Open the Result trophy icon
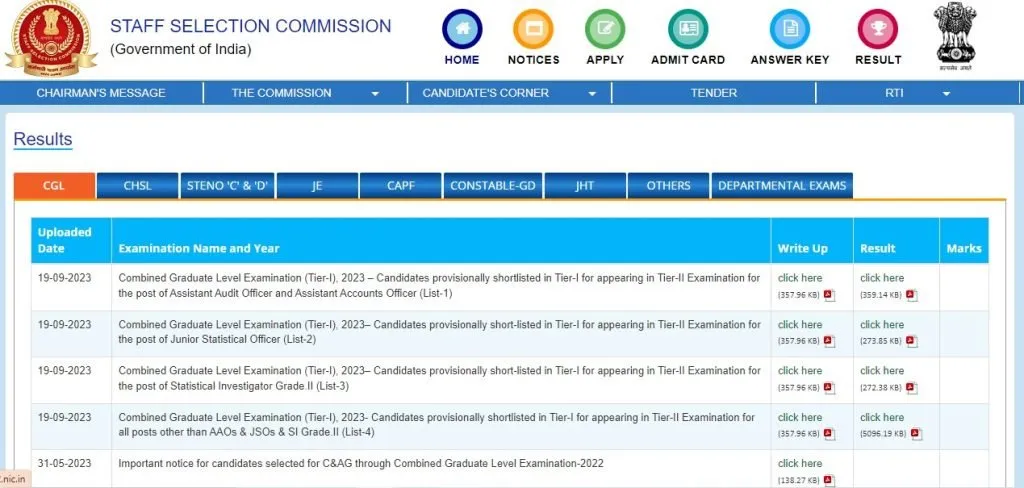Viewport: 1024px width, 488px height. click(878, 29)
